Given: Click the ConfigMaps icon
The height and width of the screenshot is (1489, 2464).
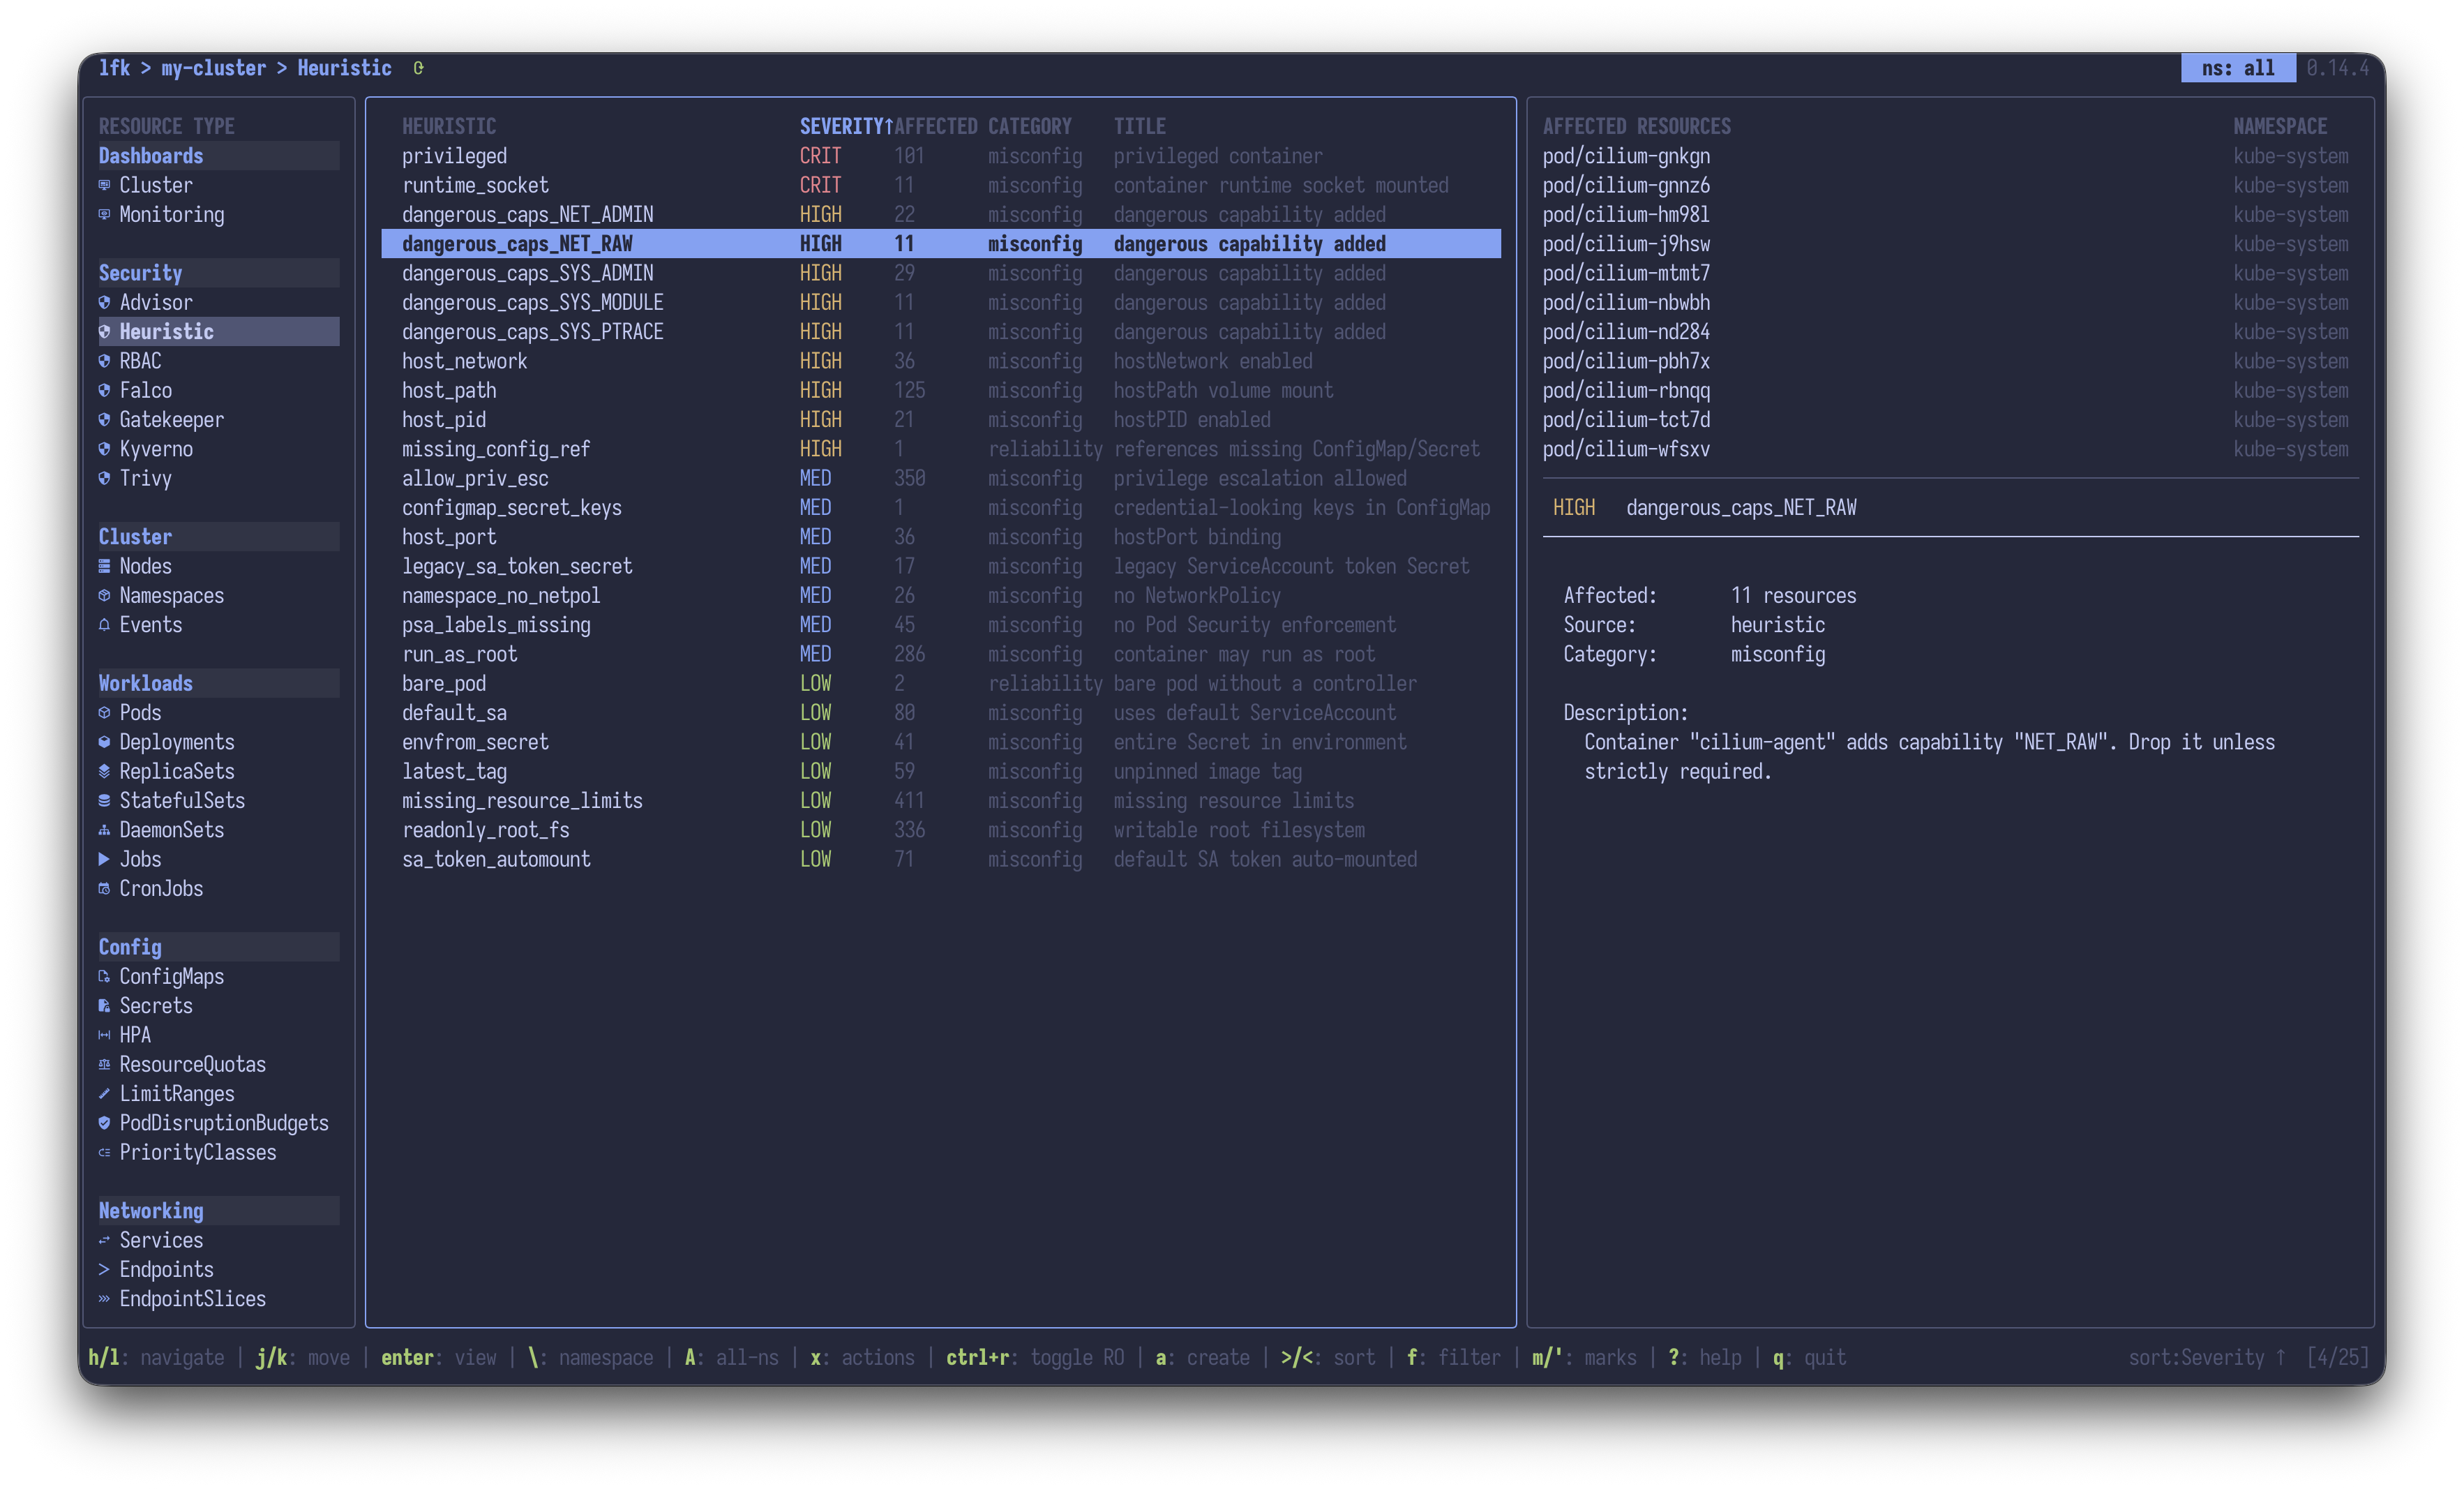Looking at the screenshot, I should tap(104, 976).
